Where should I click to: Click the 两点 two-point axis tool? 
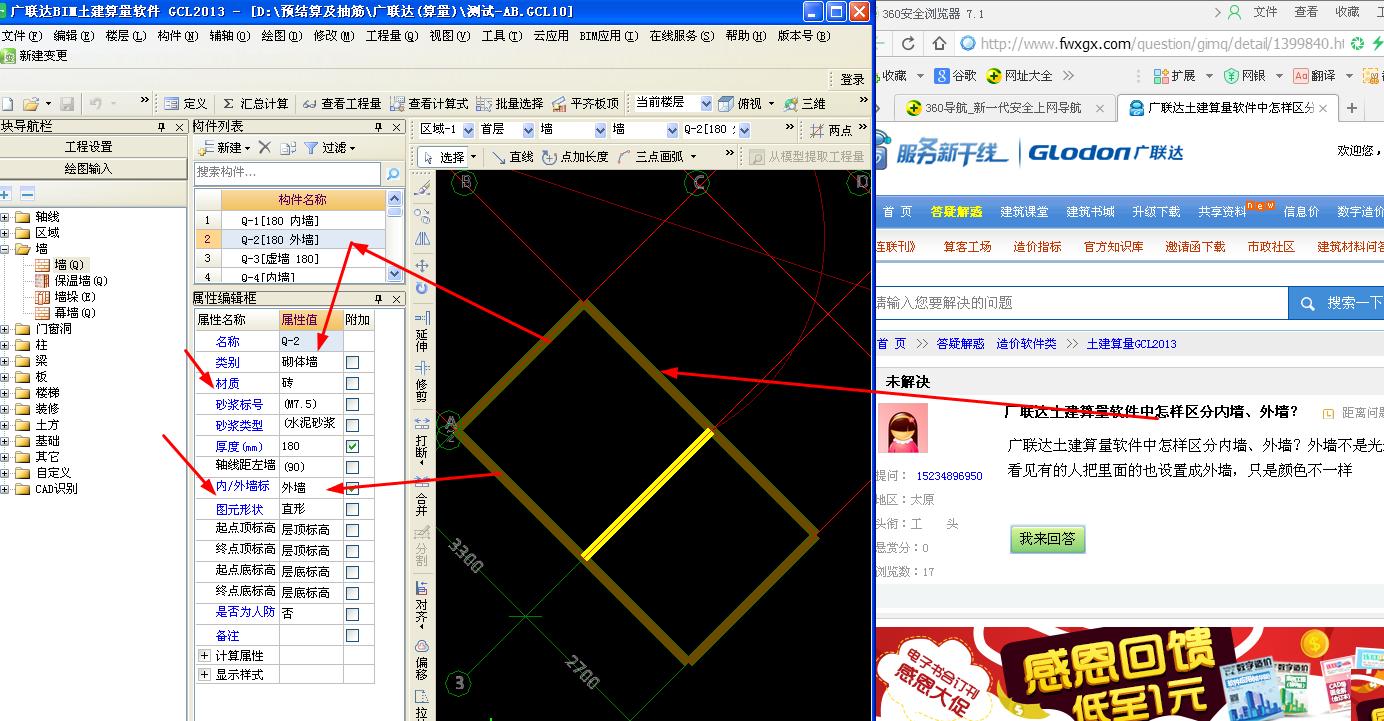(x=831, y=131)
